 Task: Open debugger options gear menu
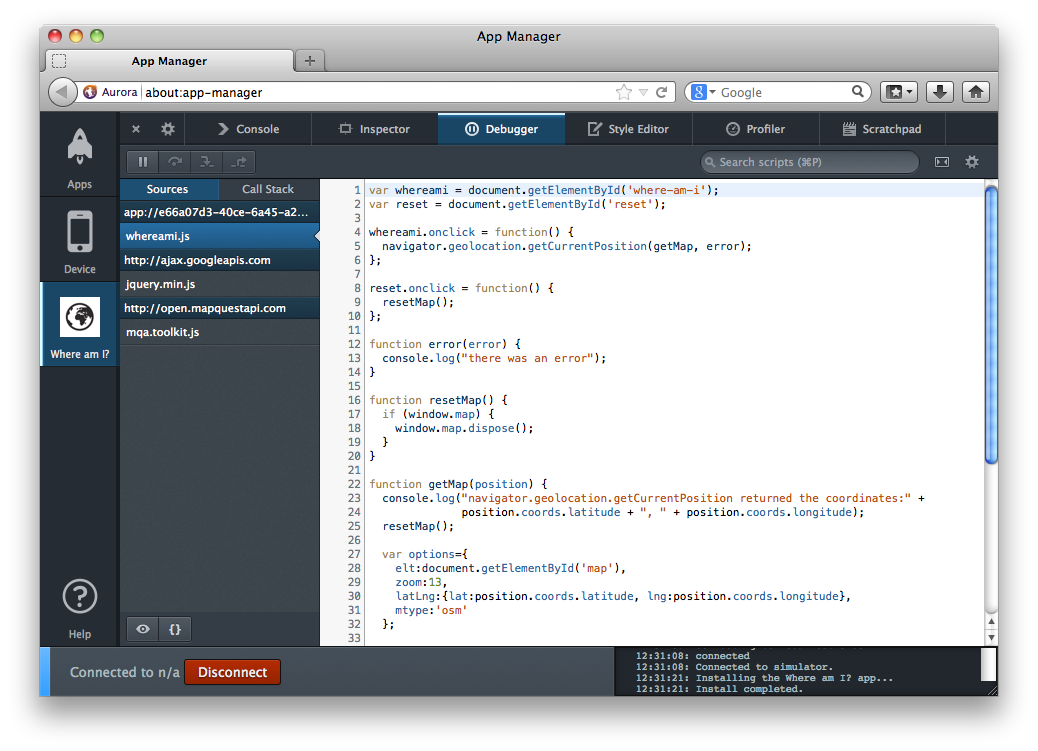[972, 162]
